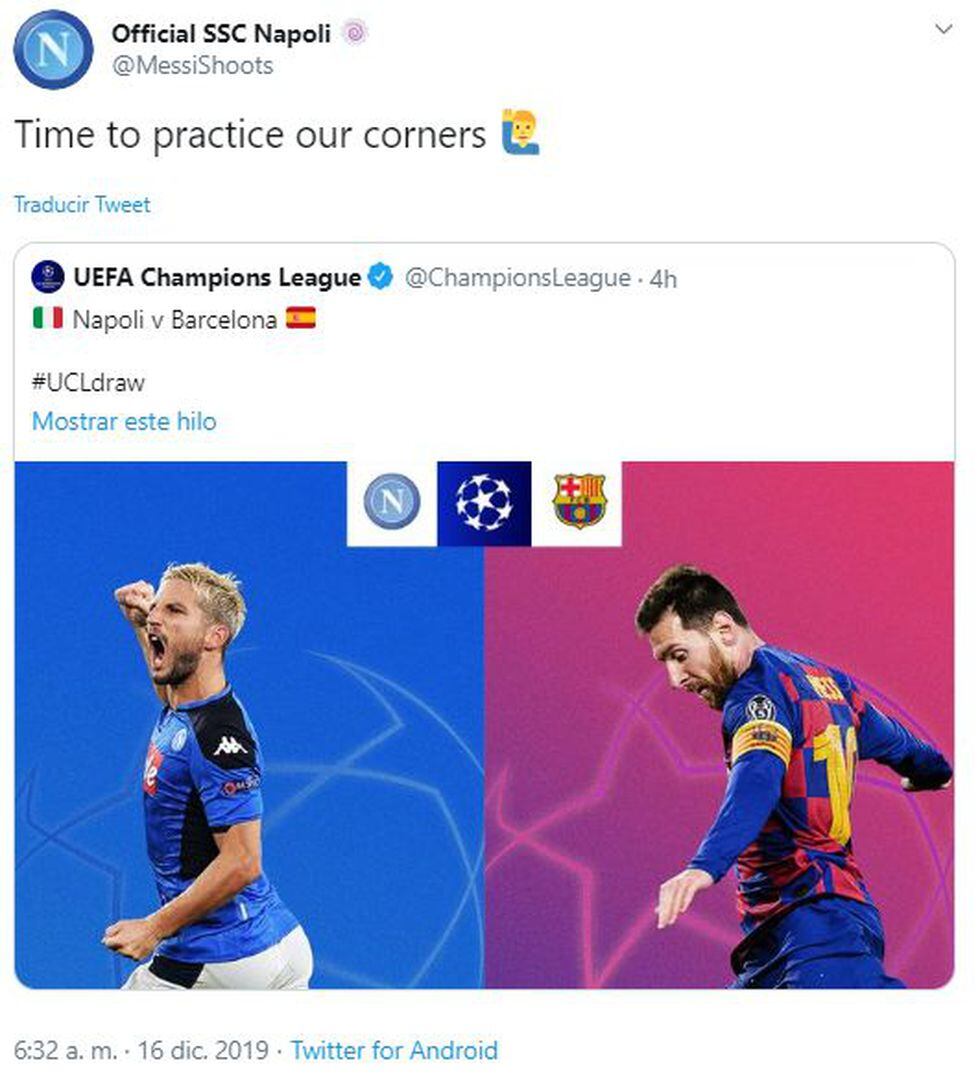Translate tweet via Traducir Tweet
The width and height of the screenshot is (980, 1085).
[82, 205]
